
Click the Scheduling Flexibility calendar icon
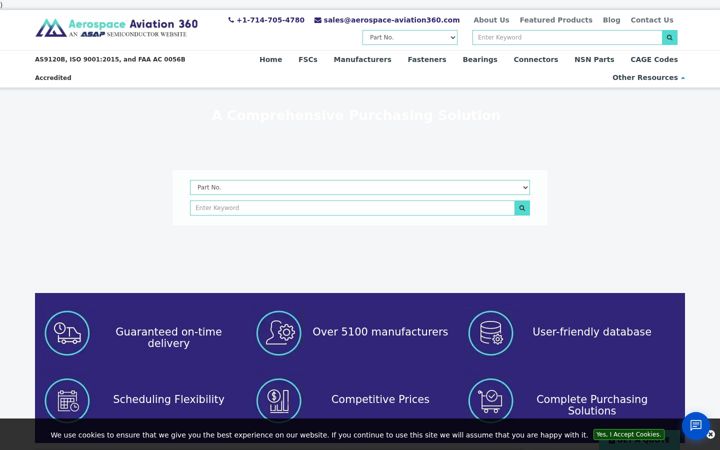point(67,400)
